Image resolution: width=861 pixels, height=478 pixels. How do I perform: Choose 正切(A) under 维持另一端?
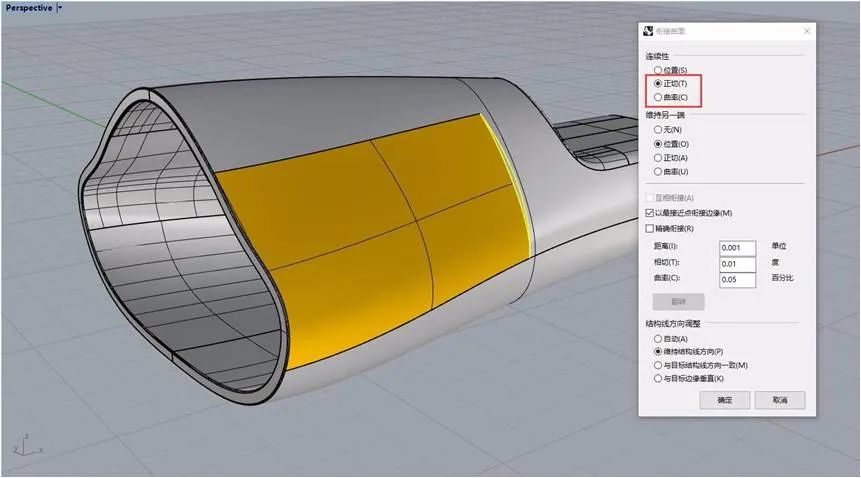tap(657, 158)
